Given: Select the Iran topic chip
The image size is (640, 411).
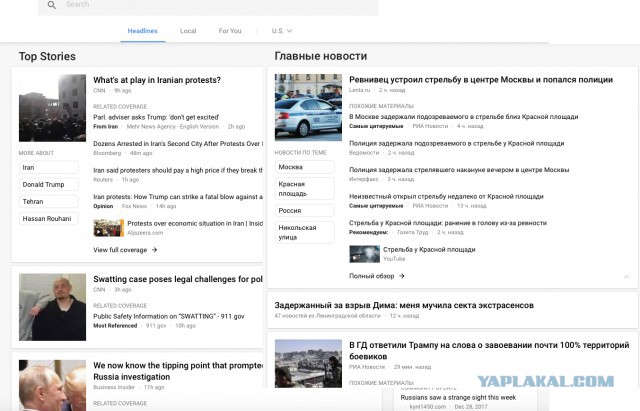Looking at the screenshot, I should pyautogui.click(x=49, y=167).
